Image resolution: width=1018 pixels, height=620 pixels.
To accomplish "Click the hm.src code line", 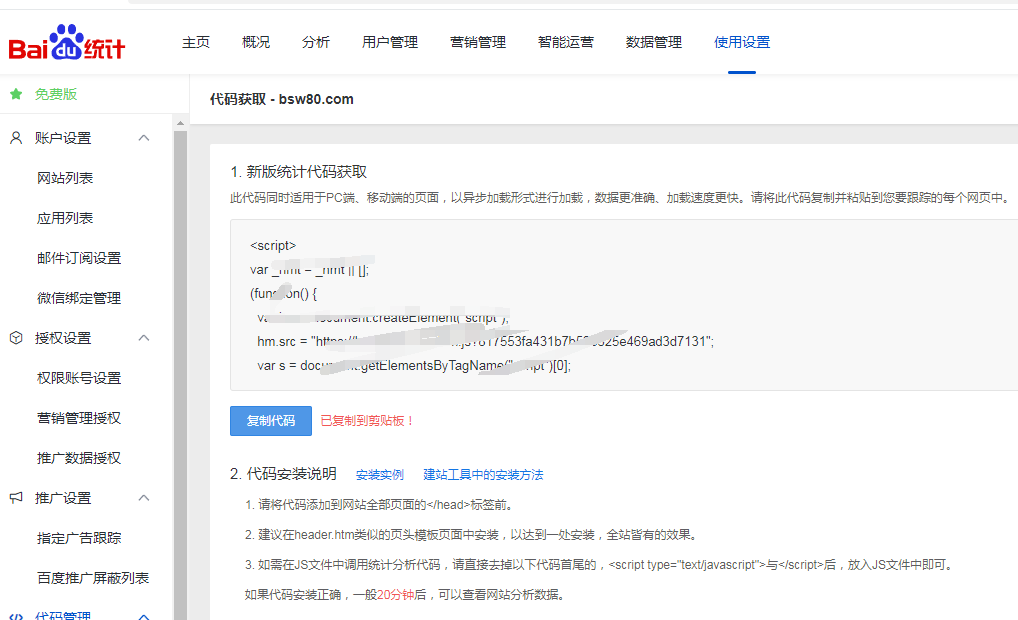I will [485, 341].
